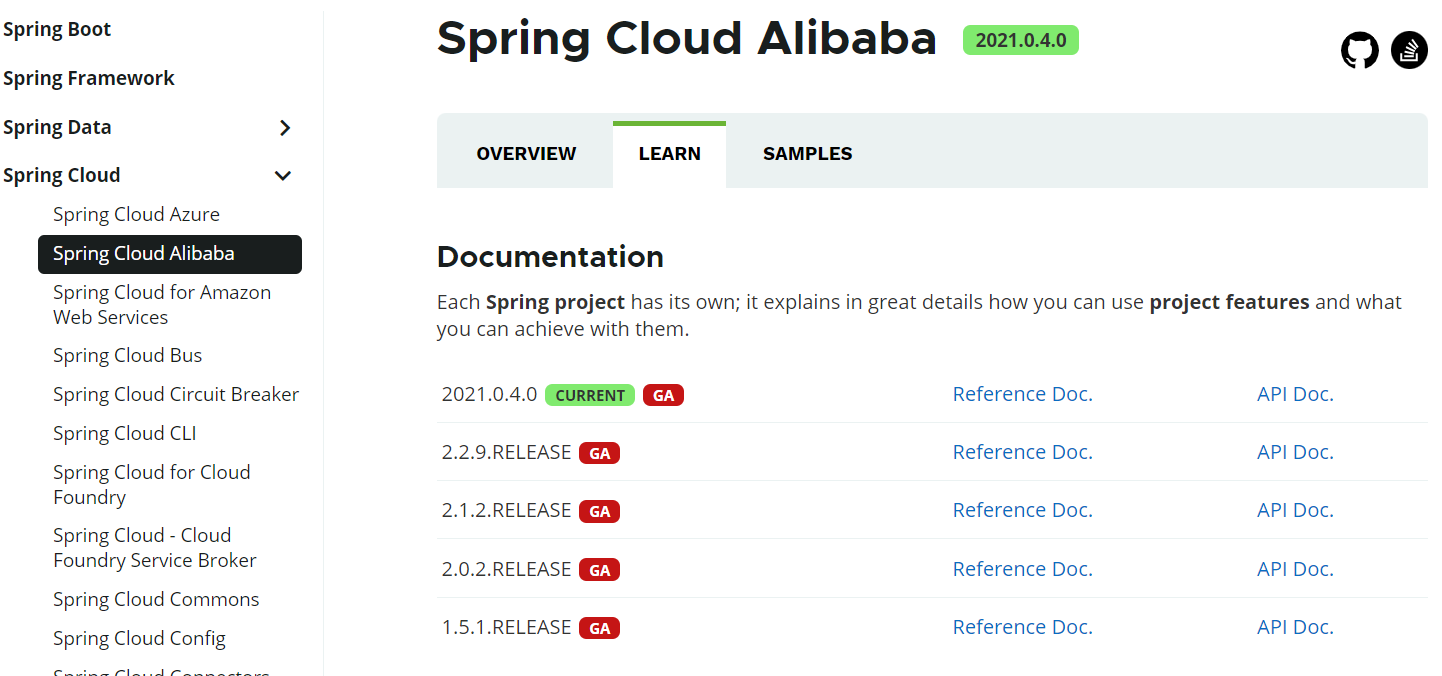Expand the Spring Data sidebar section

[285, 128]
